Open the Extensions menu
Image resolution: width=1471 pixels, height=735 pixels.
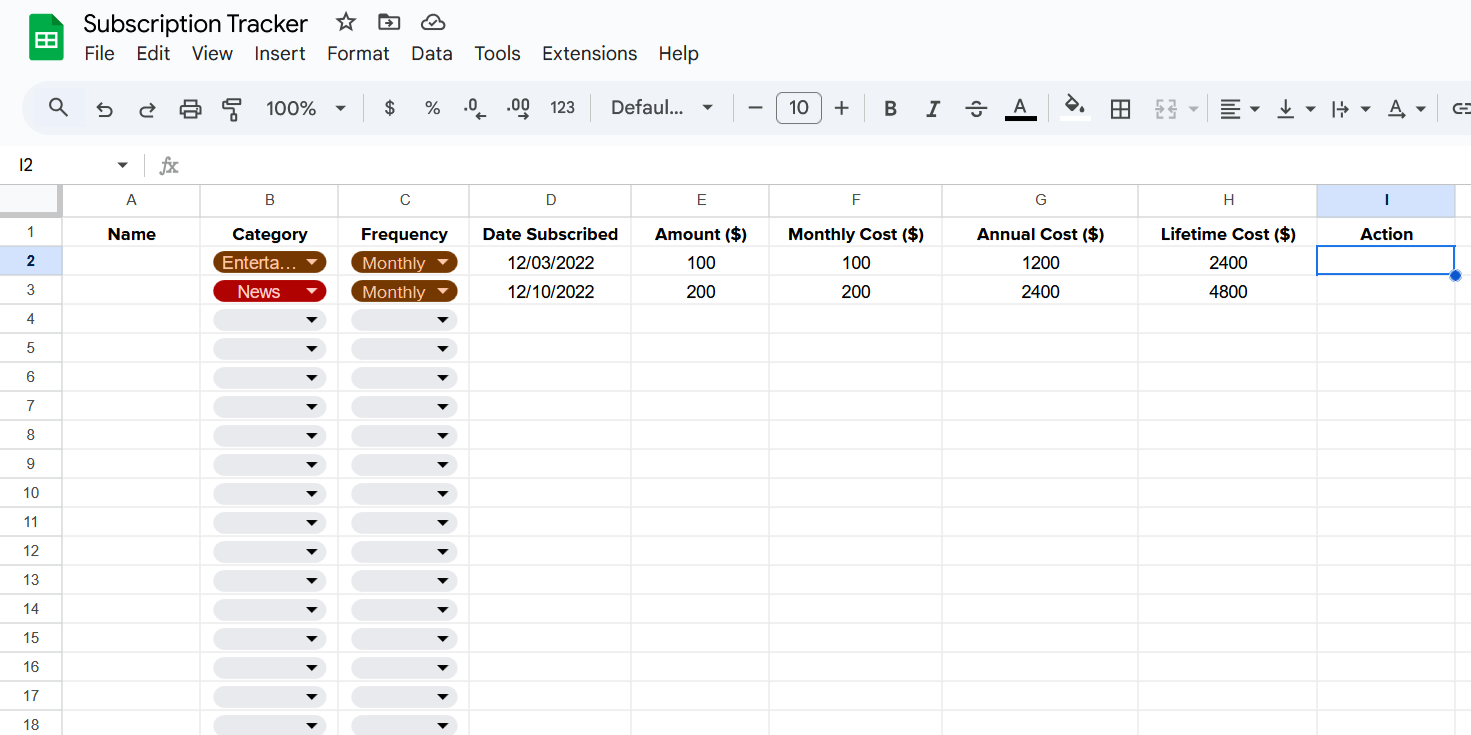589,53
